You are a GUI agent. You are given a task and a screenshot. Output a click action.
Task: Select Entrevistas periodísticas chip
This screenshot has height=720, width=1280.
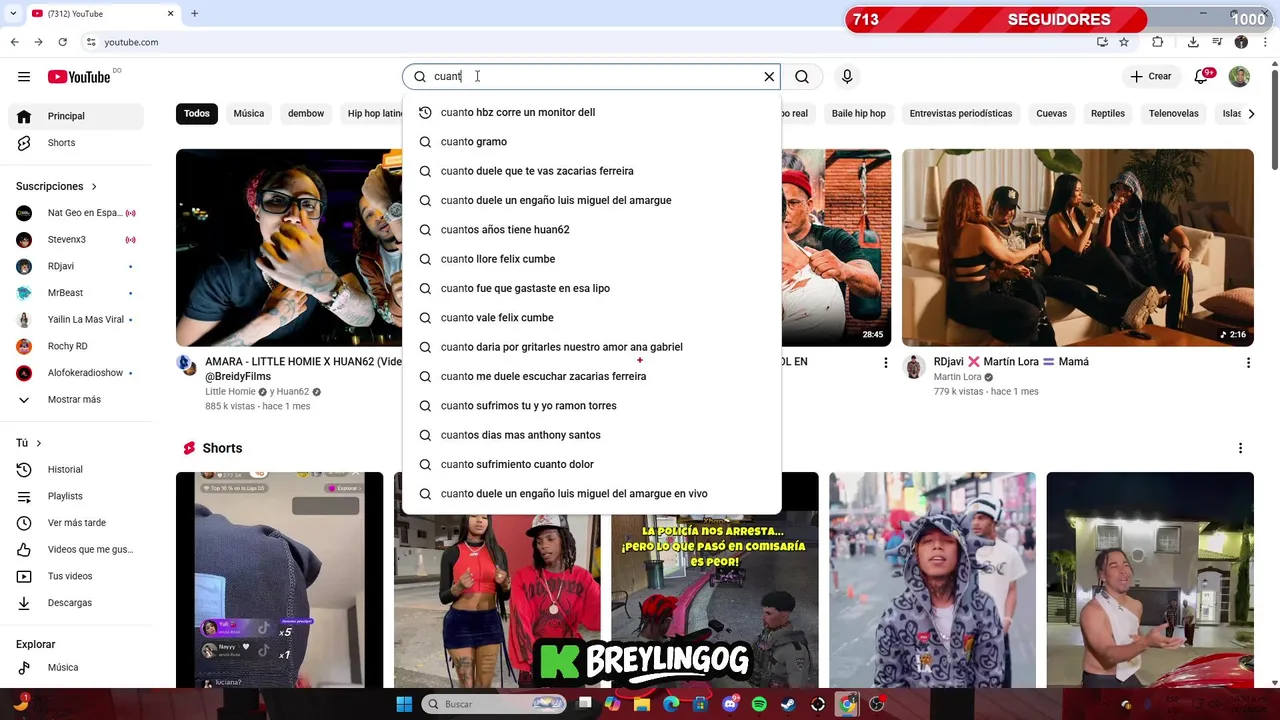[961, 113]
